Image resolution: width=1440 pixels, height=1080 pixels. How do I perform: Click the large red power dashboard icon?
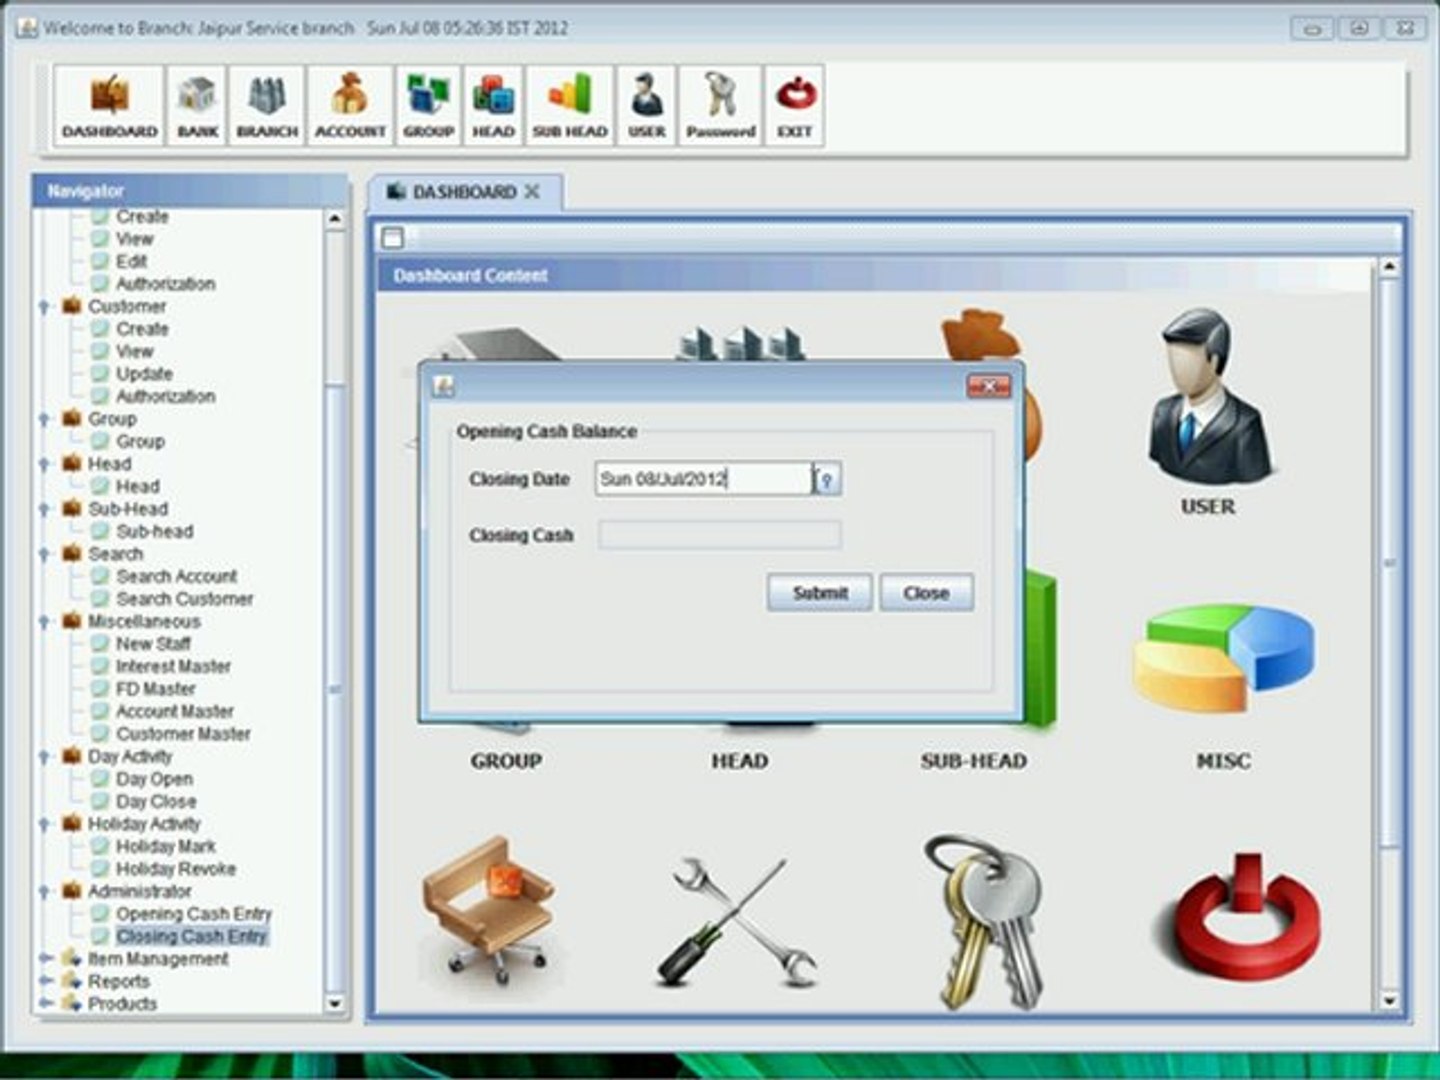[1247, 918]
